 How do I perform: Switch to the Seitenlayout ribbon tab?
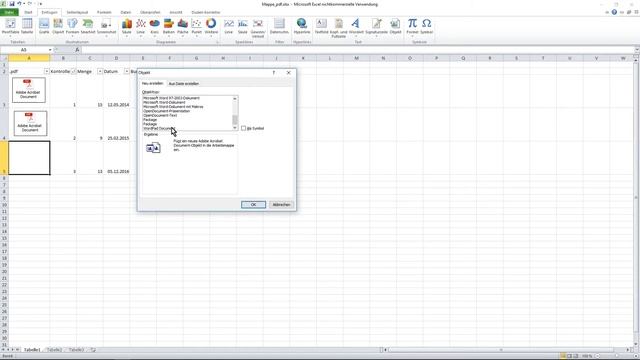77,12
